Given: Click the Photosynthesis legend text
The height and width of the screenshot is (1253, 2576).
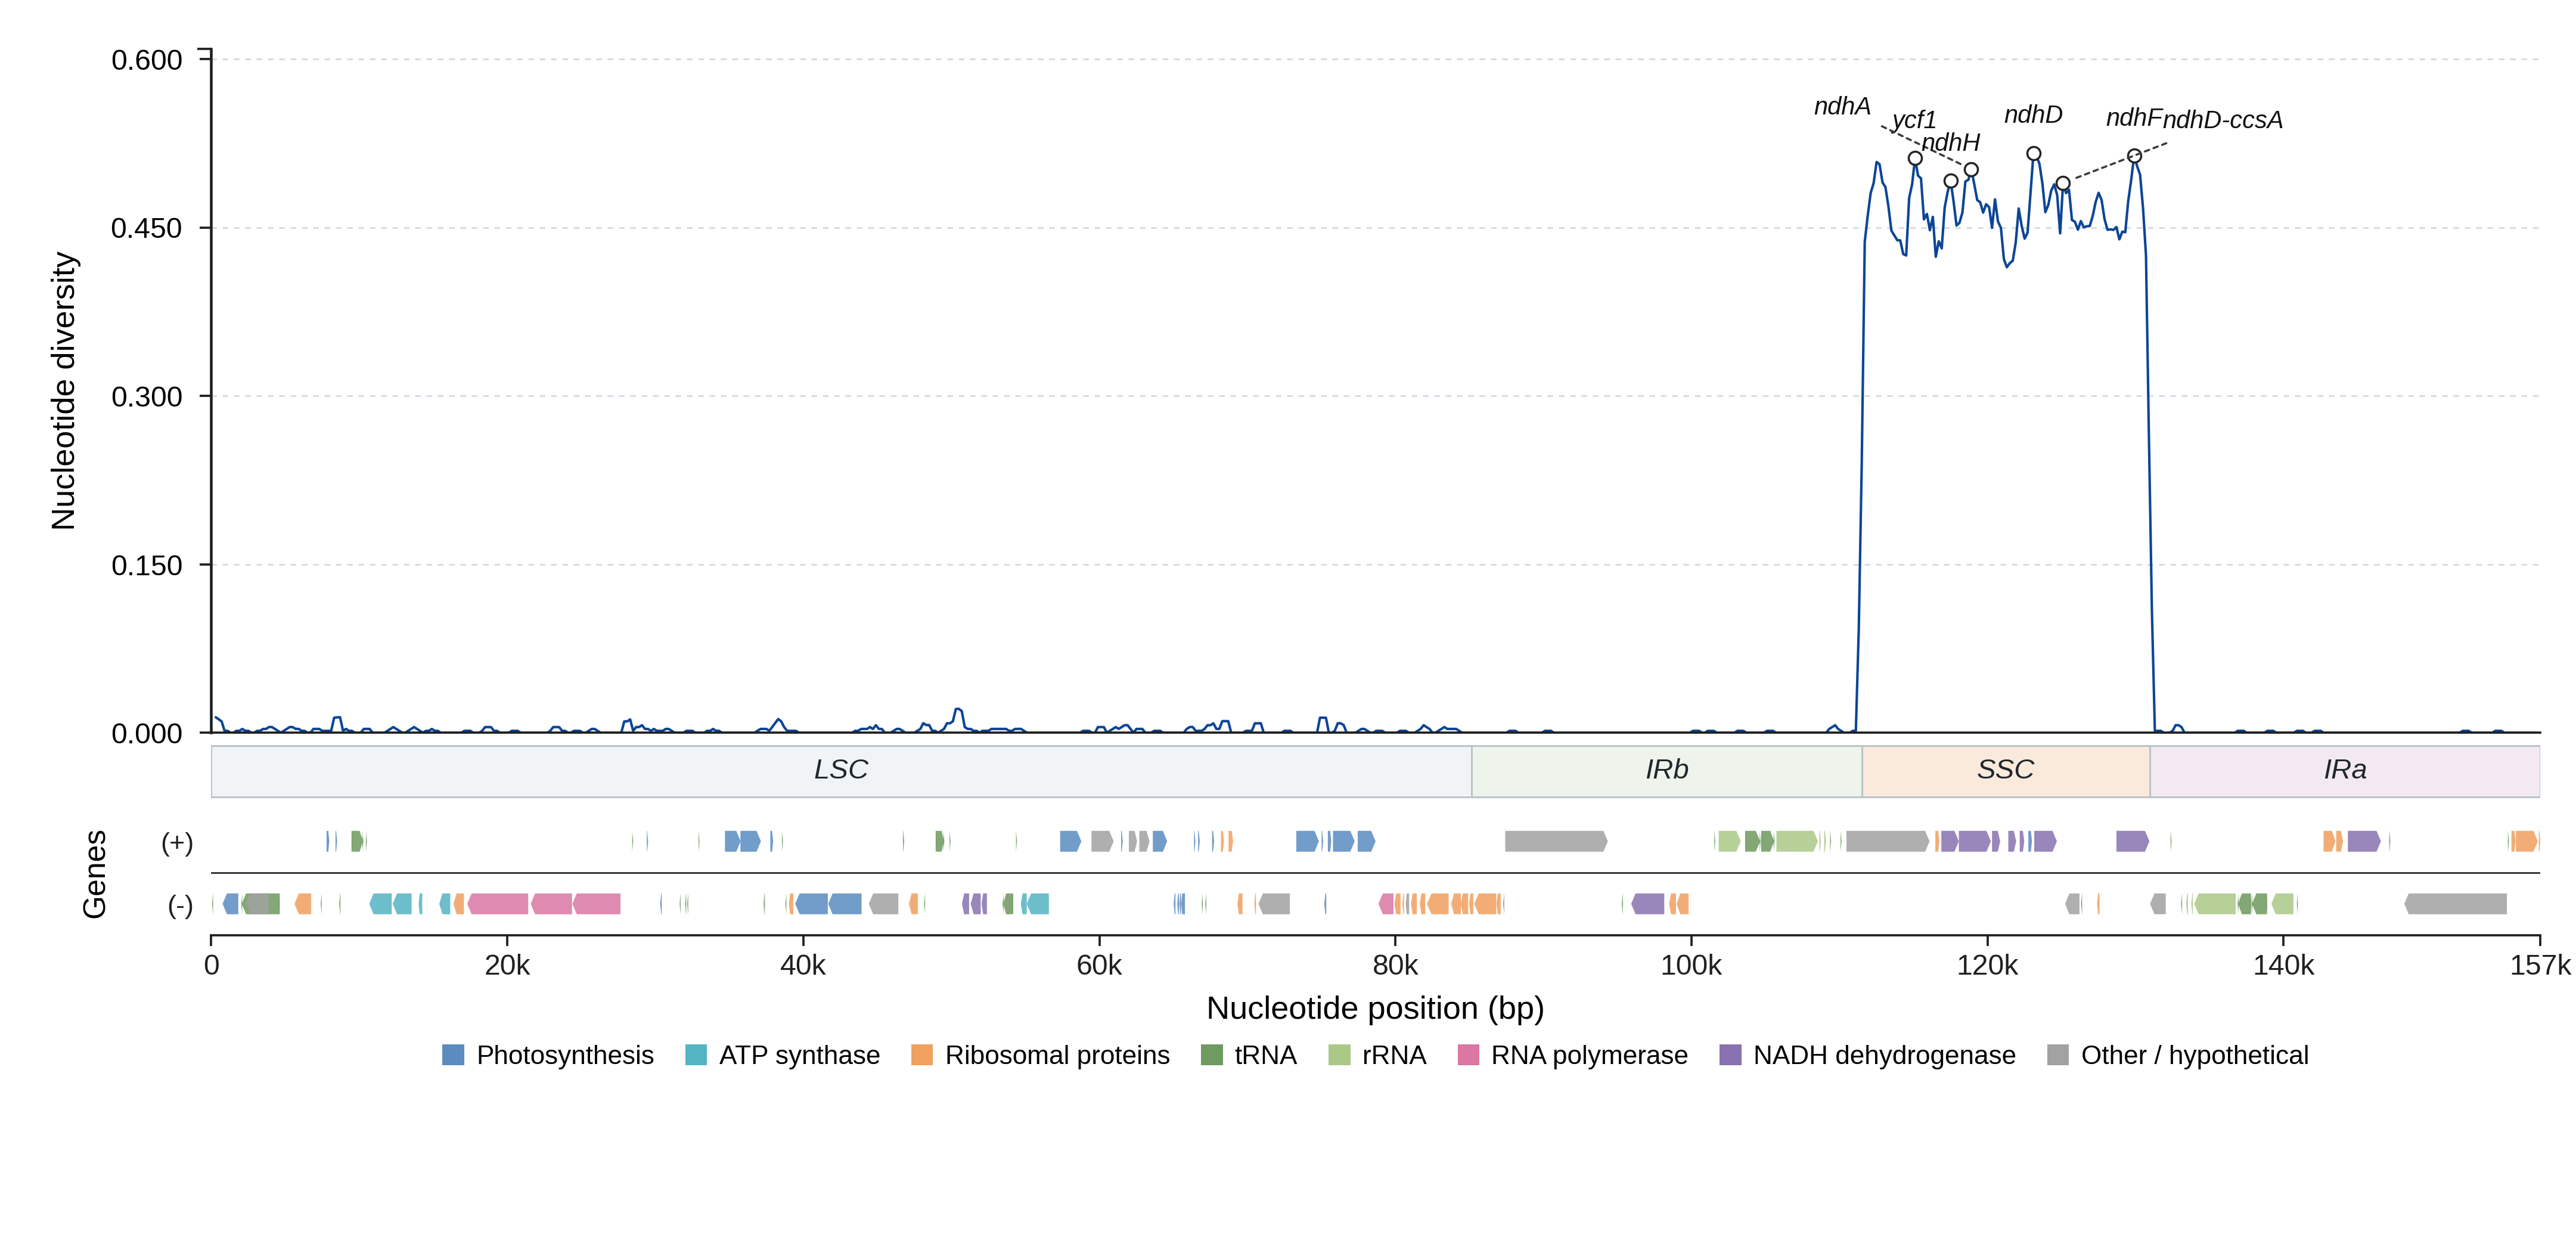Looking at the screenshot, I should coord(565,1055).
